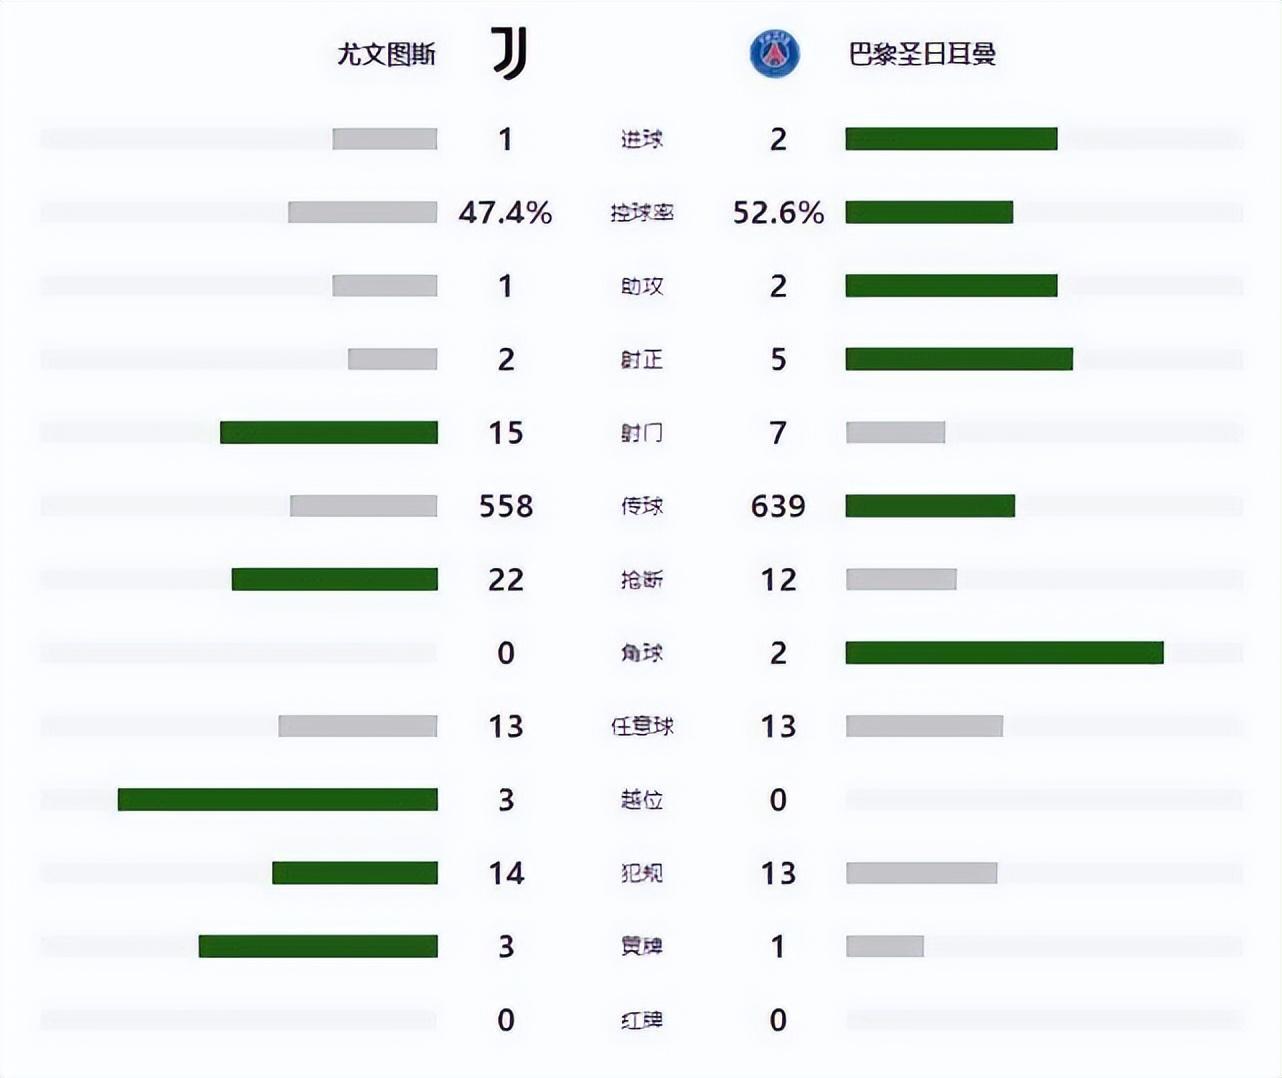Screen dimensions: 1282x1078
Task: Select the 进球 stat label
Action: (641, 139)
